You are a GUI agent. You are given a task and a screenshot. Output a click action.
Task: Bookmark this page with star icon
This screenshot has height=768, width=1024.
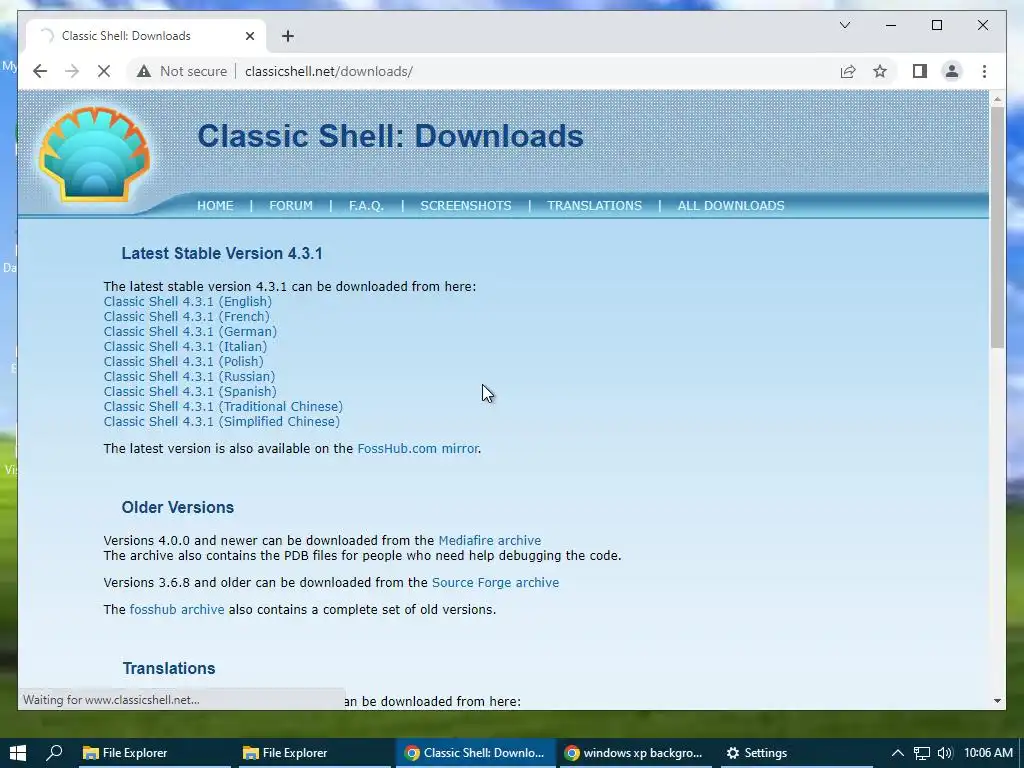(x=880, y=71)
